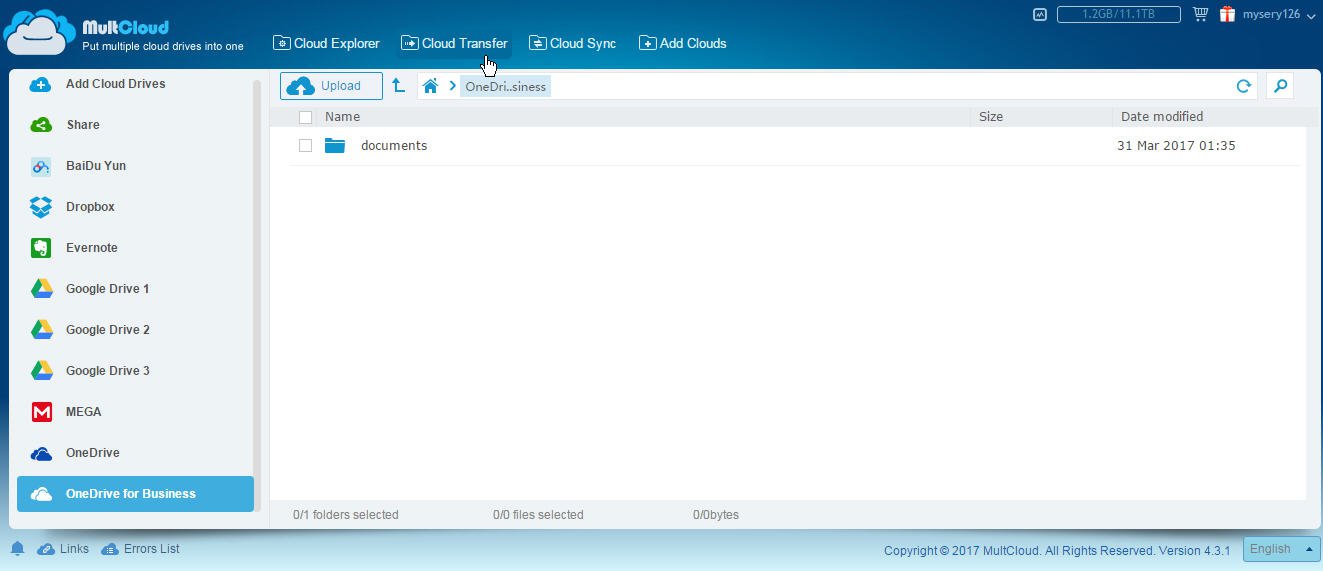Open the Errors List link

(152, 549)
